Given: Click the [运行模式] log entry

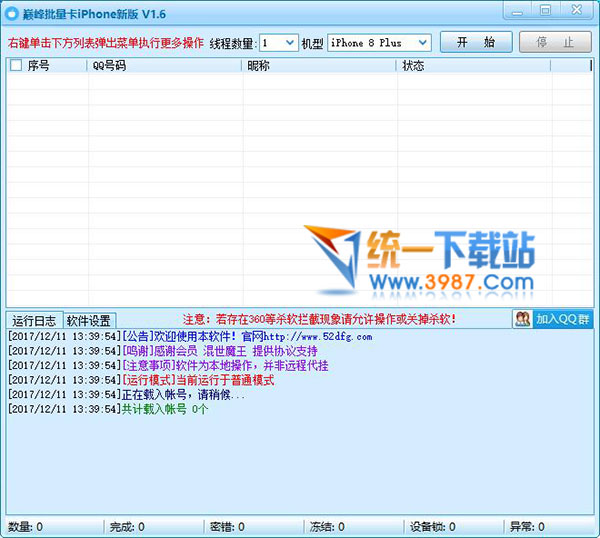Looking at the screenshot, I should (141, 380).
